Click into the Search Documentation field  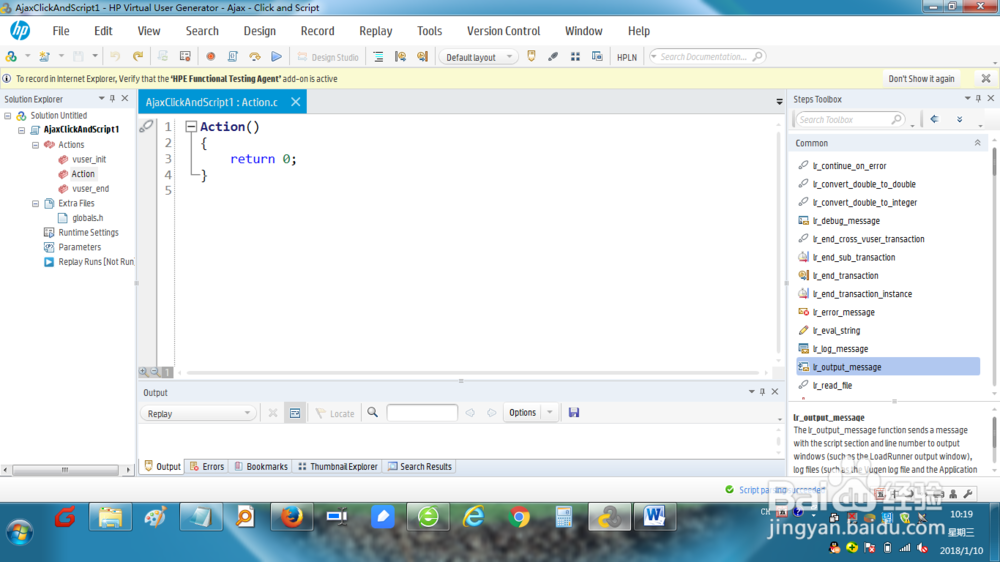tap(707, 57)
